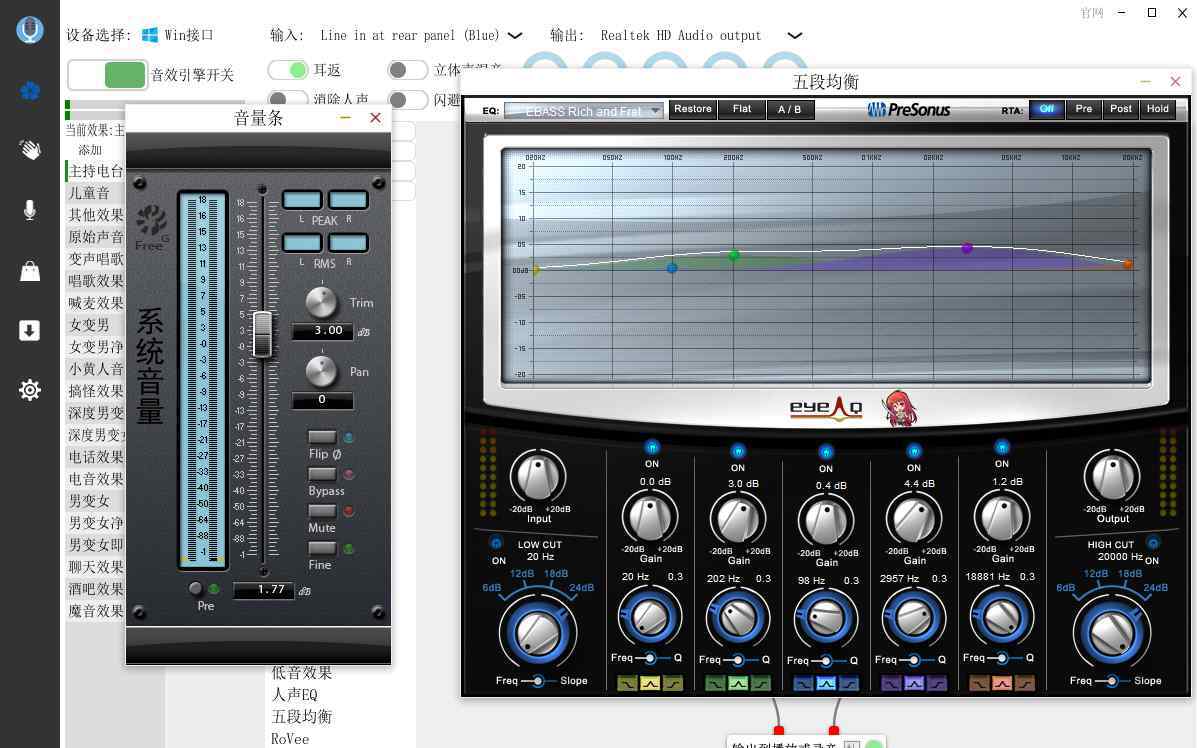Open the settings gear in sidebar

pos(30,390)
